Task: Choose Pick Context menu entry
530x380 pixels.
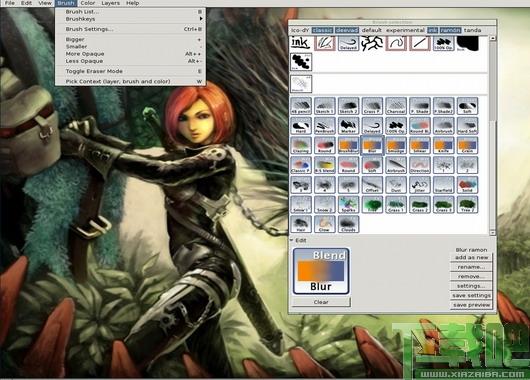Action: 130,81
